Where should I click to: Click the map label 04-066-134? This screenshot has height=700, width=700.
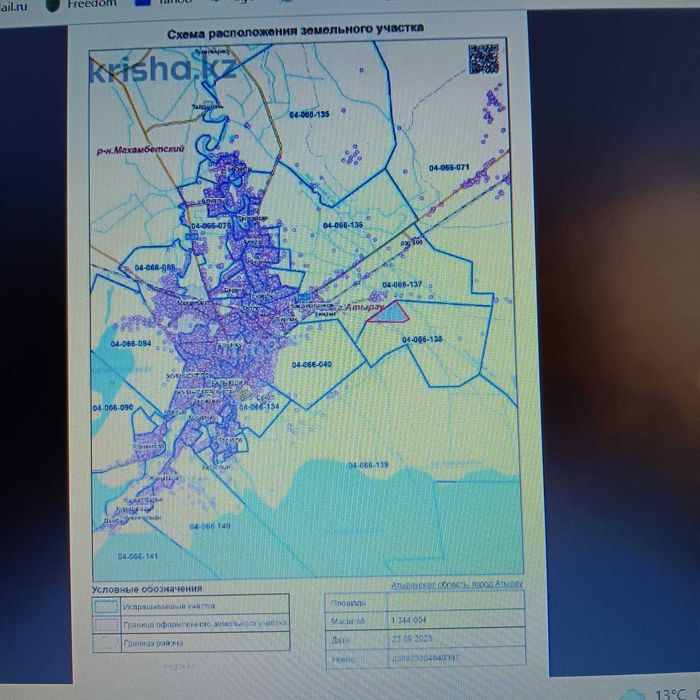click(259, 407)
